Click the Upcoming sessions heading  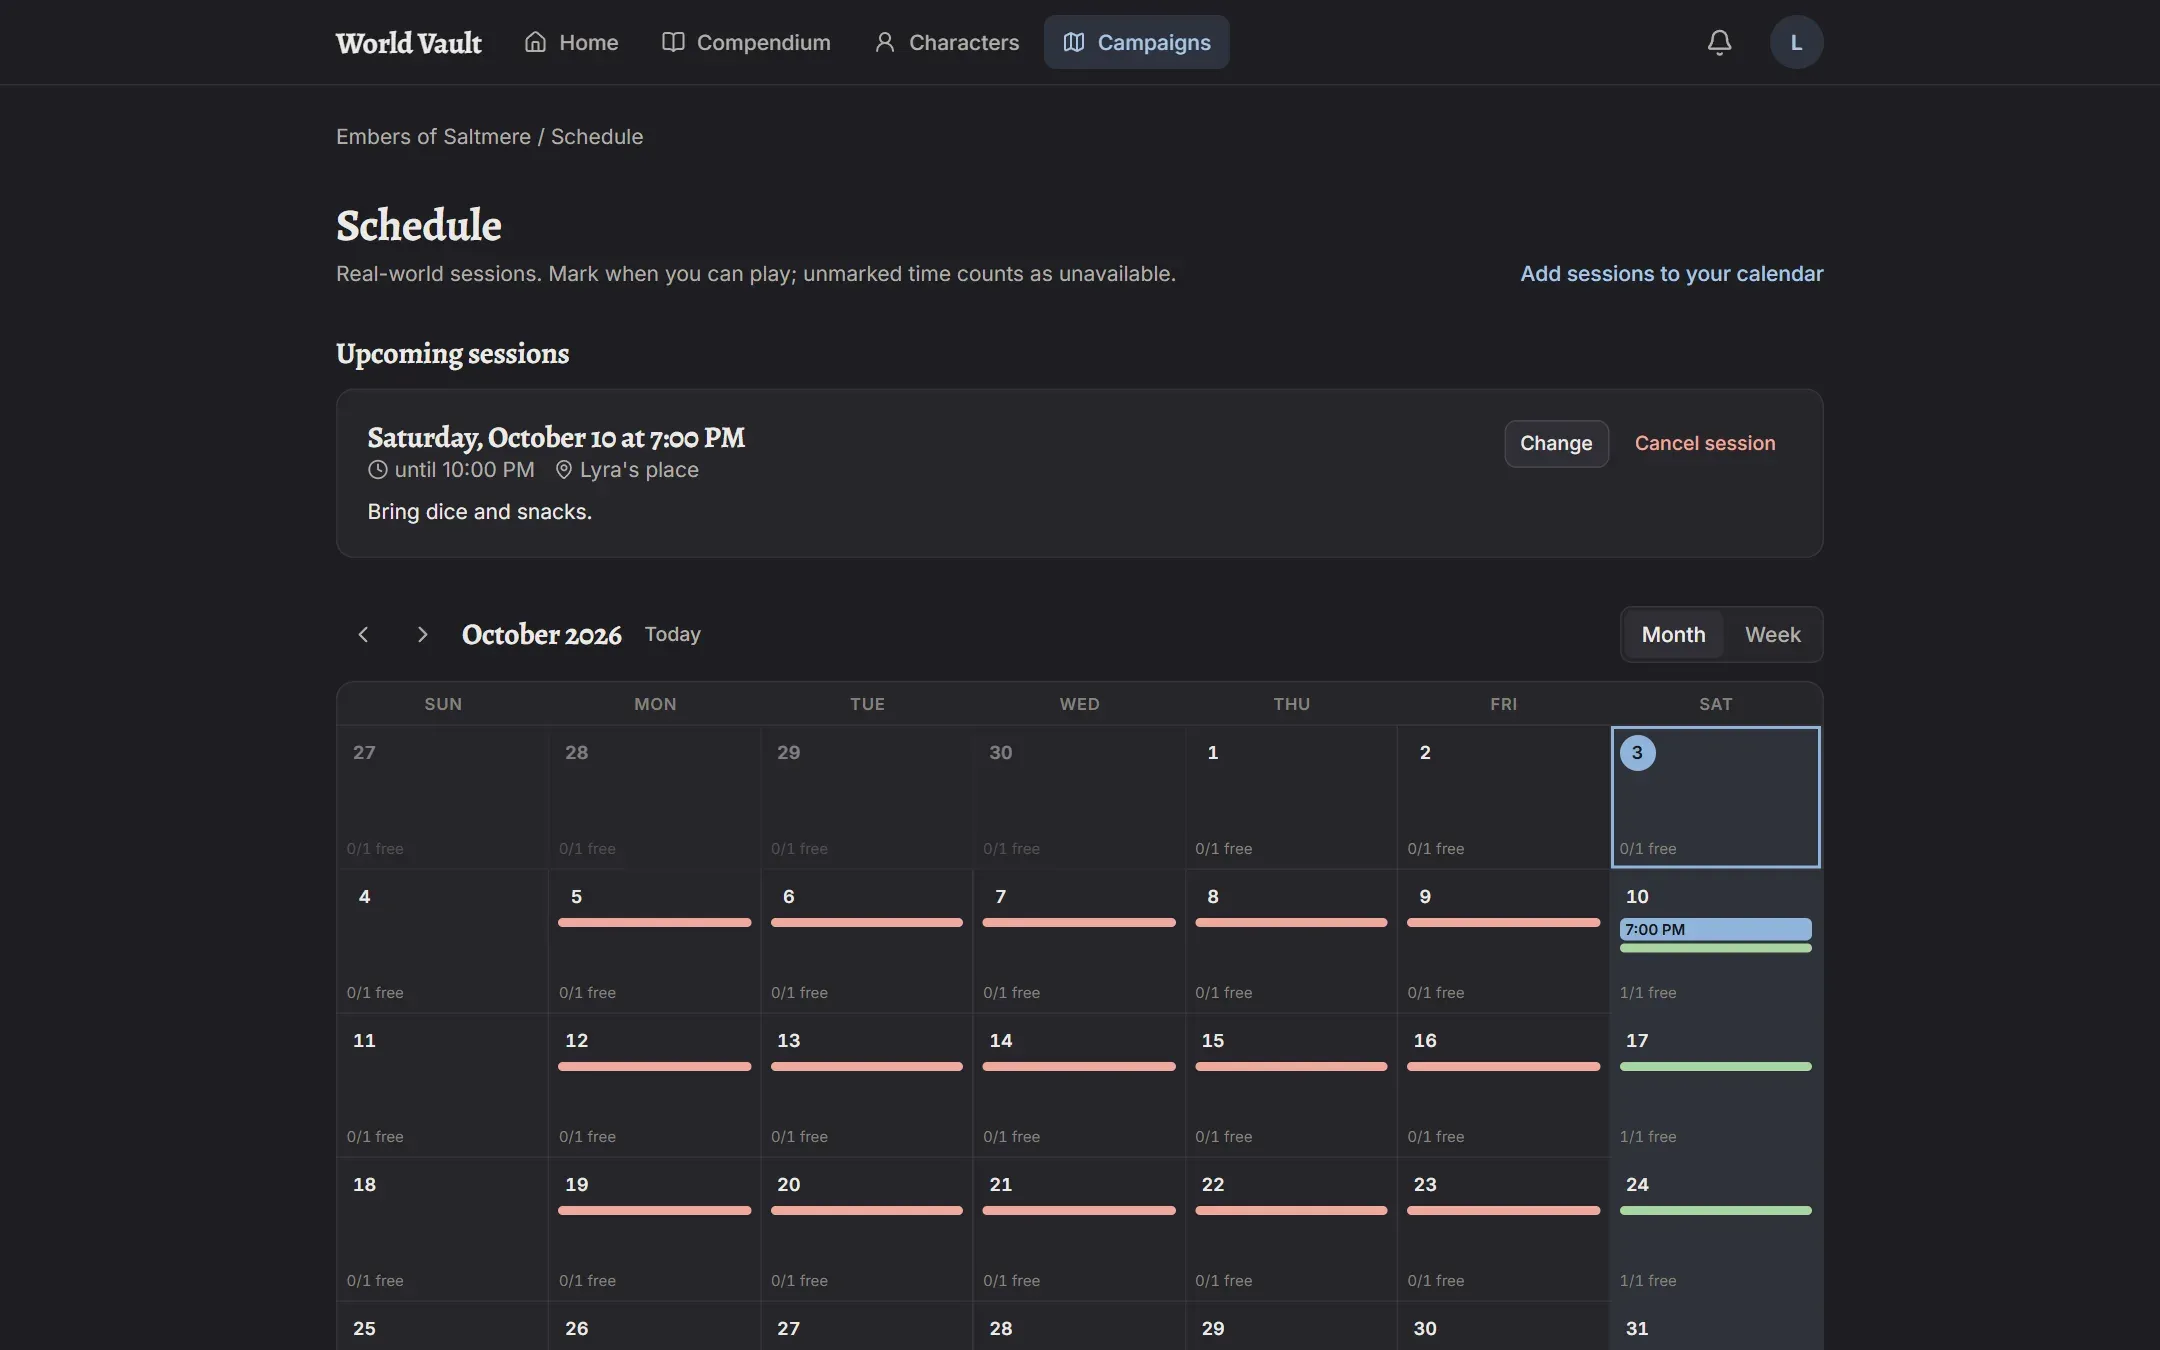[x=452, y=354]
